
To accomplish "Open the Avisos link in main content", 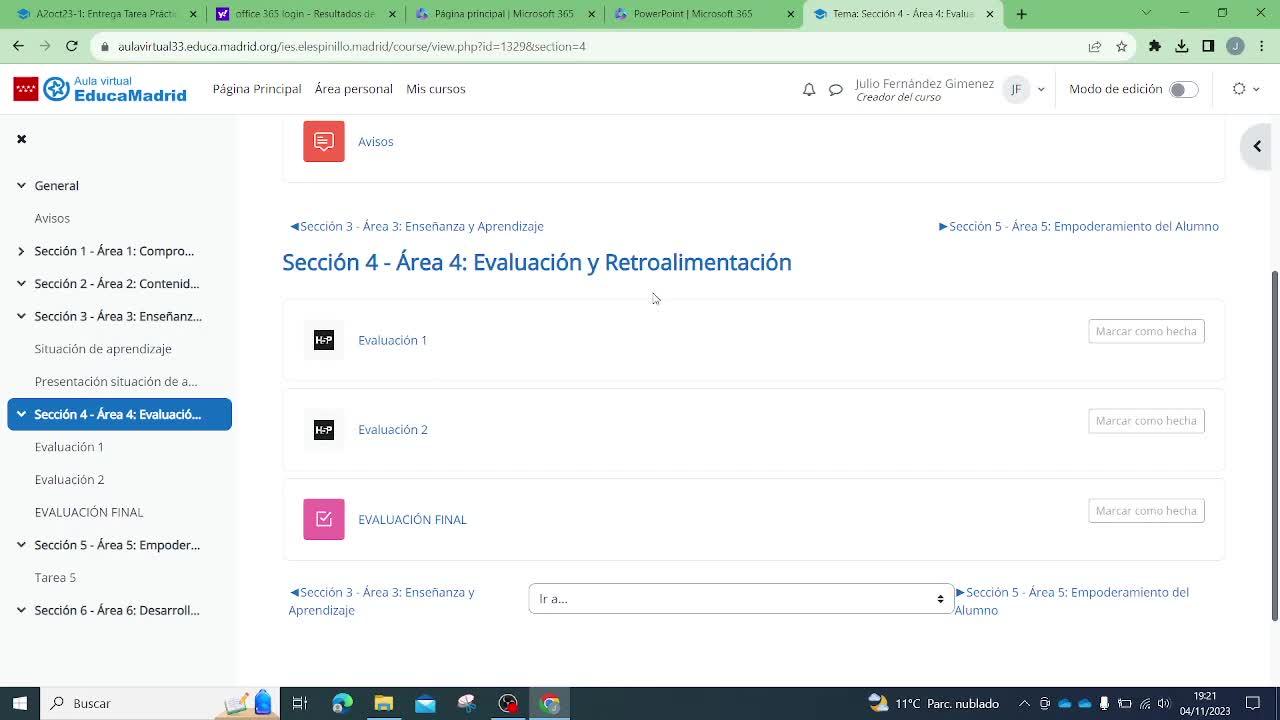I will 376,142.
